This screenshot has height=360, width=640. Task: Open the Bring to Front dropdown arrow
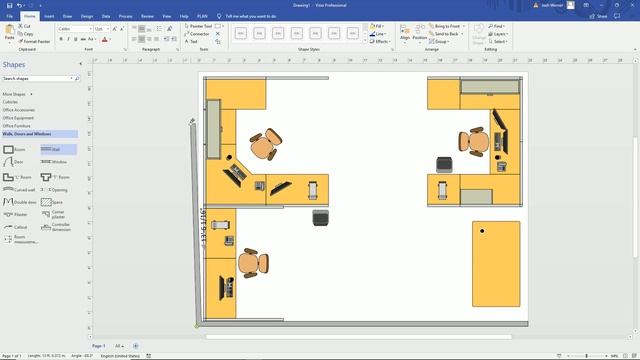coord(463,26)
